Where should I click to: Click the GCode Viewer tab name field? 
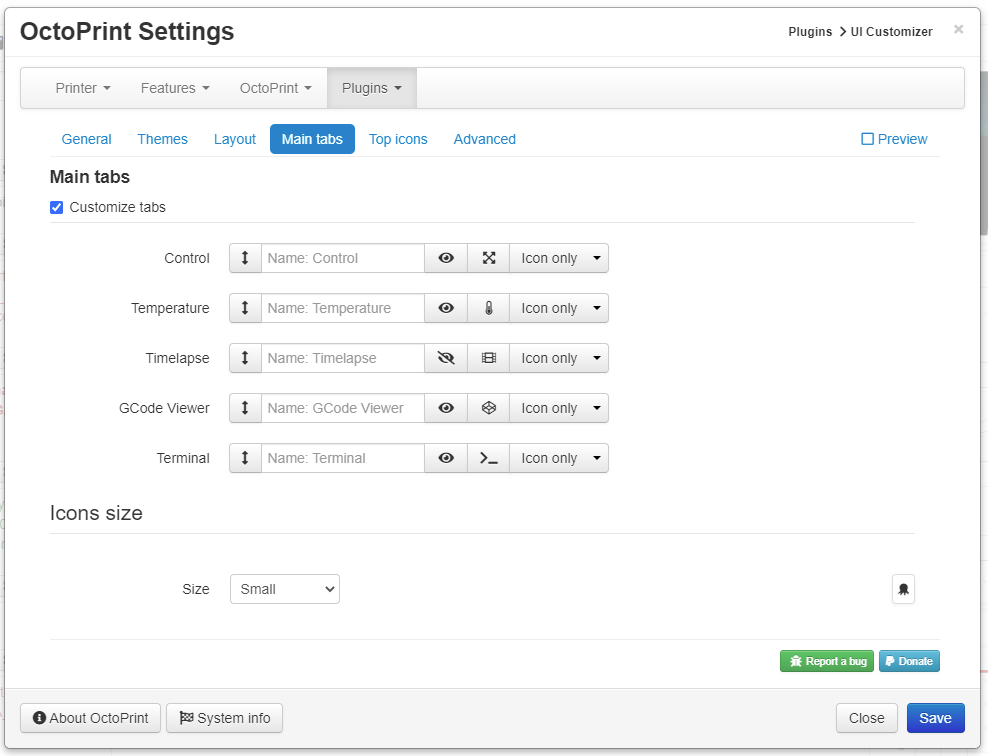(343, 408)
